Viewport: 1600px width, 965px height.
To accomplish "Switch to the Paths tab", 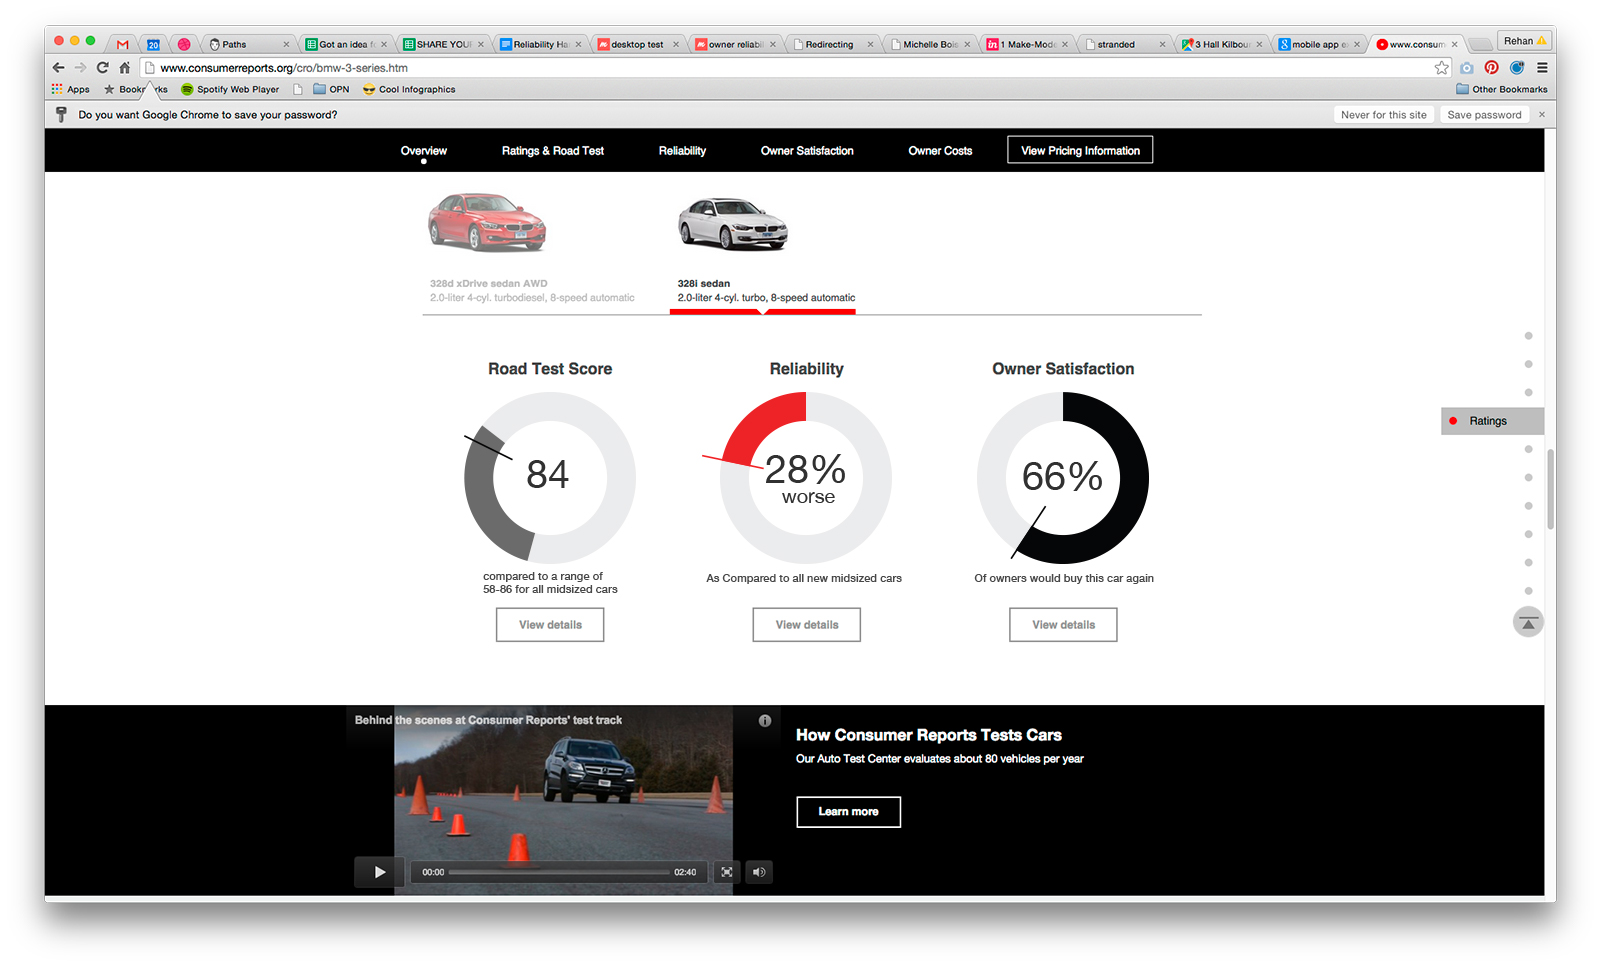I will click(x=248, y=44).
